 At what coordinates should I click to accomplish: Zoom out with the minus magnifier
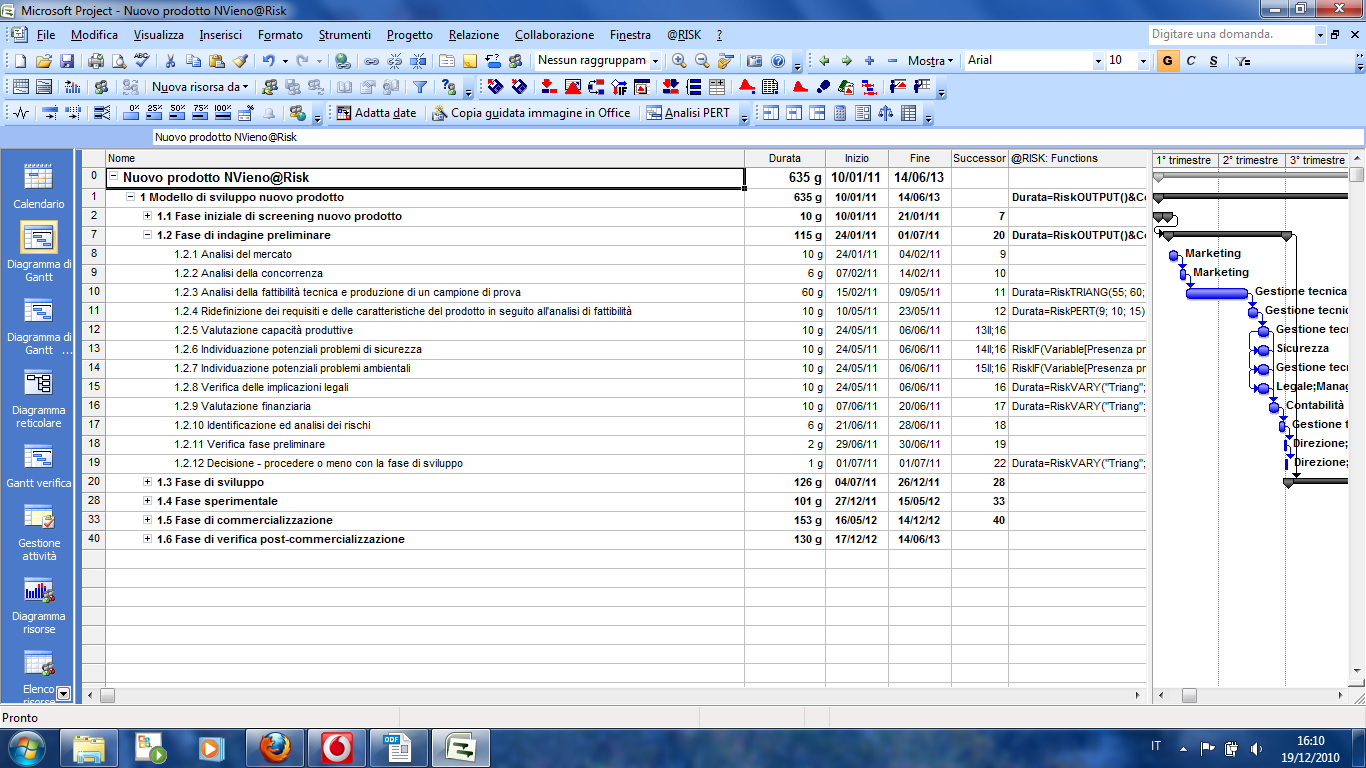pyautogui.click(x=702, y=61)
